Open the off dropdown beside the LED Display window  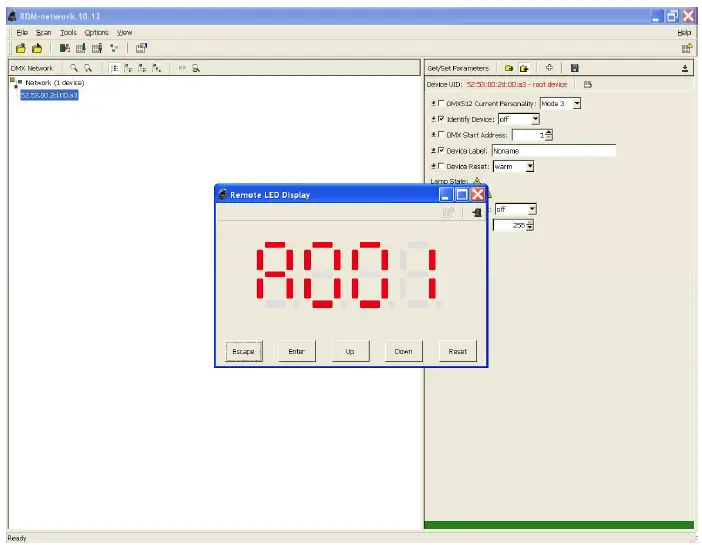531,209
